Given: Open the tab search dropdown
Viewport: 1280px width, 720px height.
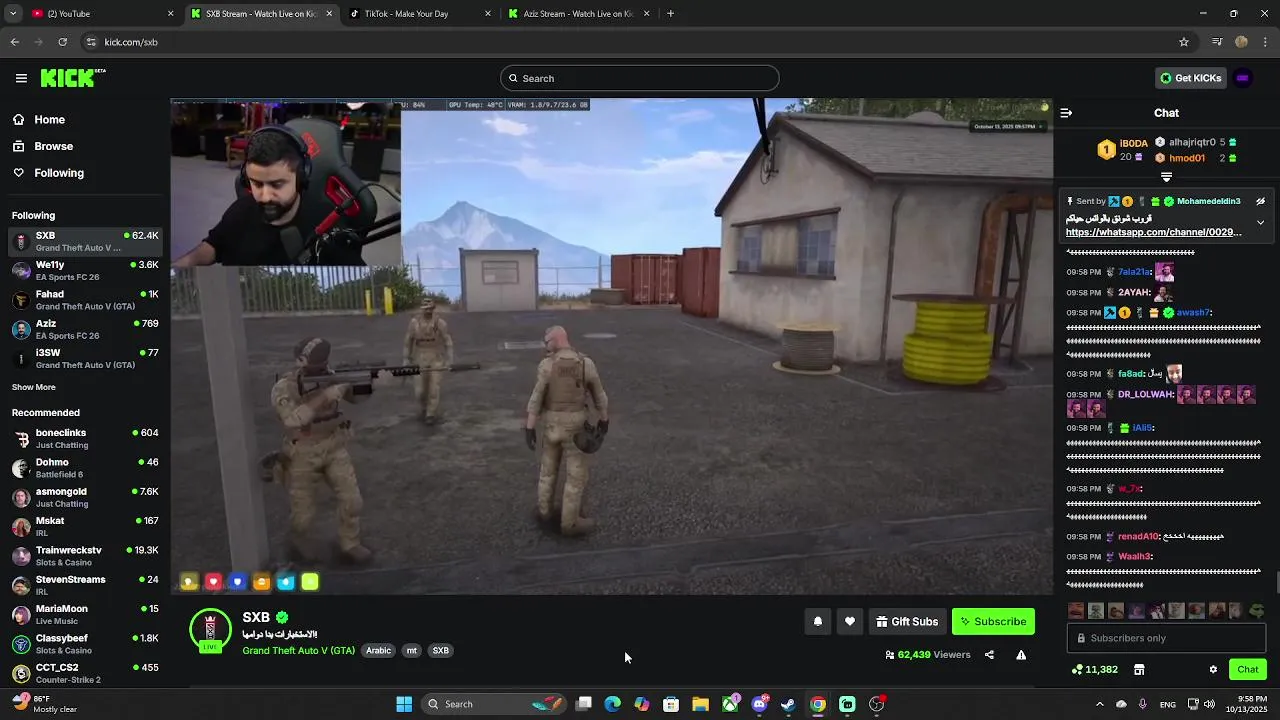Looking at the screenshot, I should 12,14.
